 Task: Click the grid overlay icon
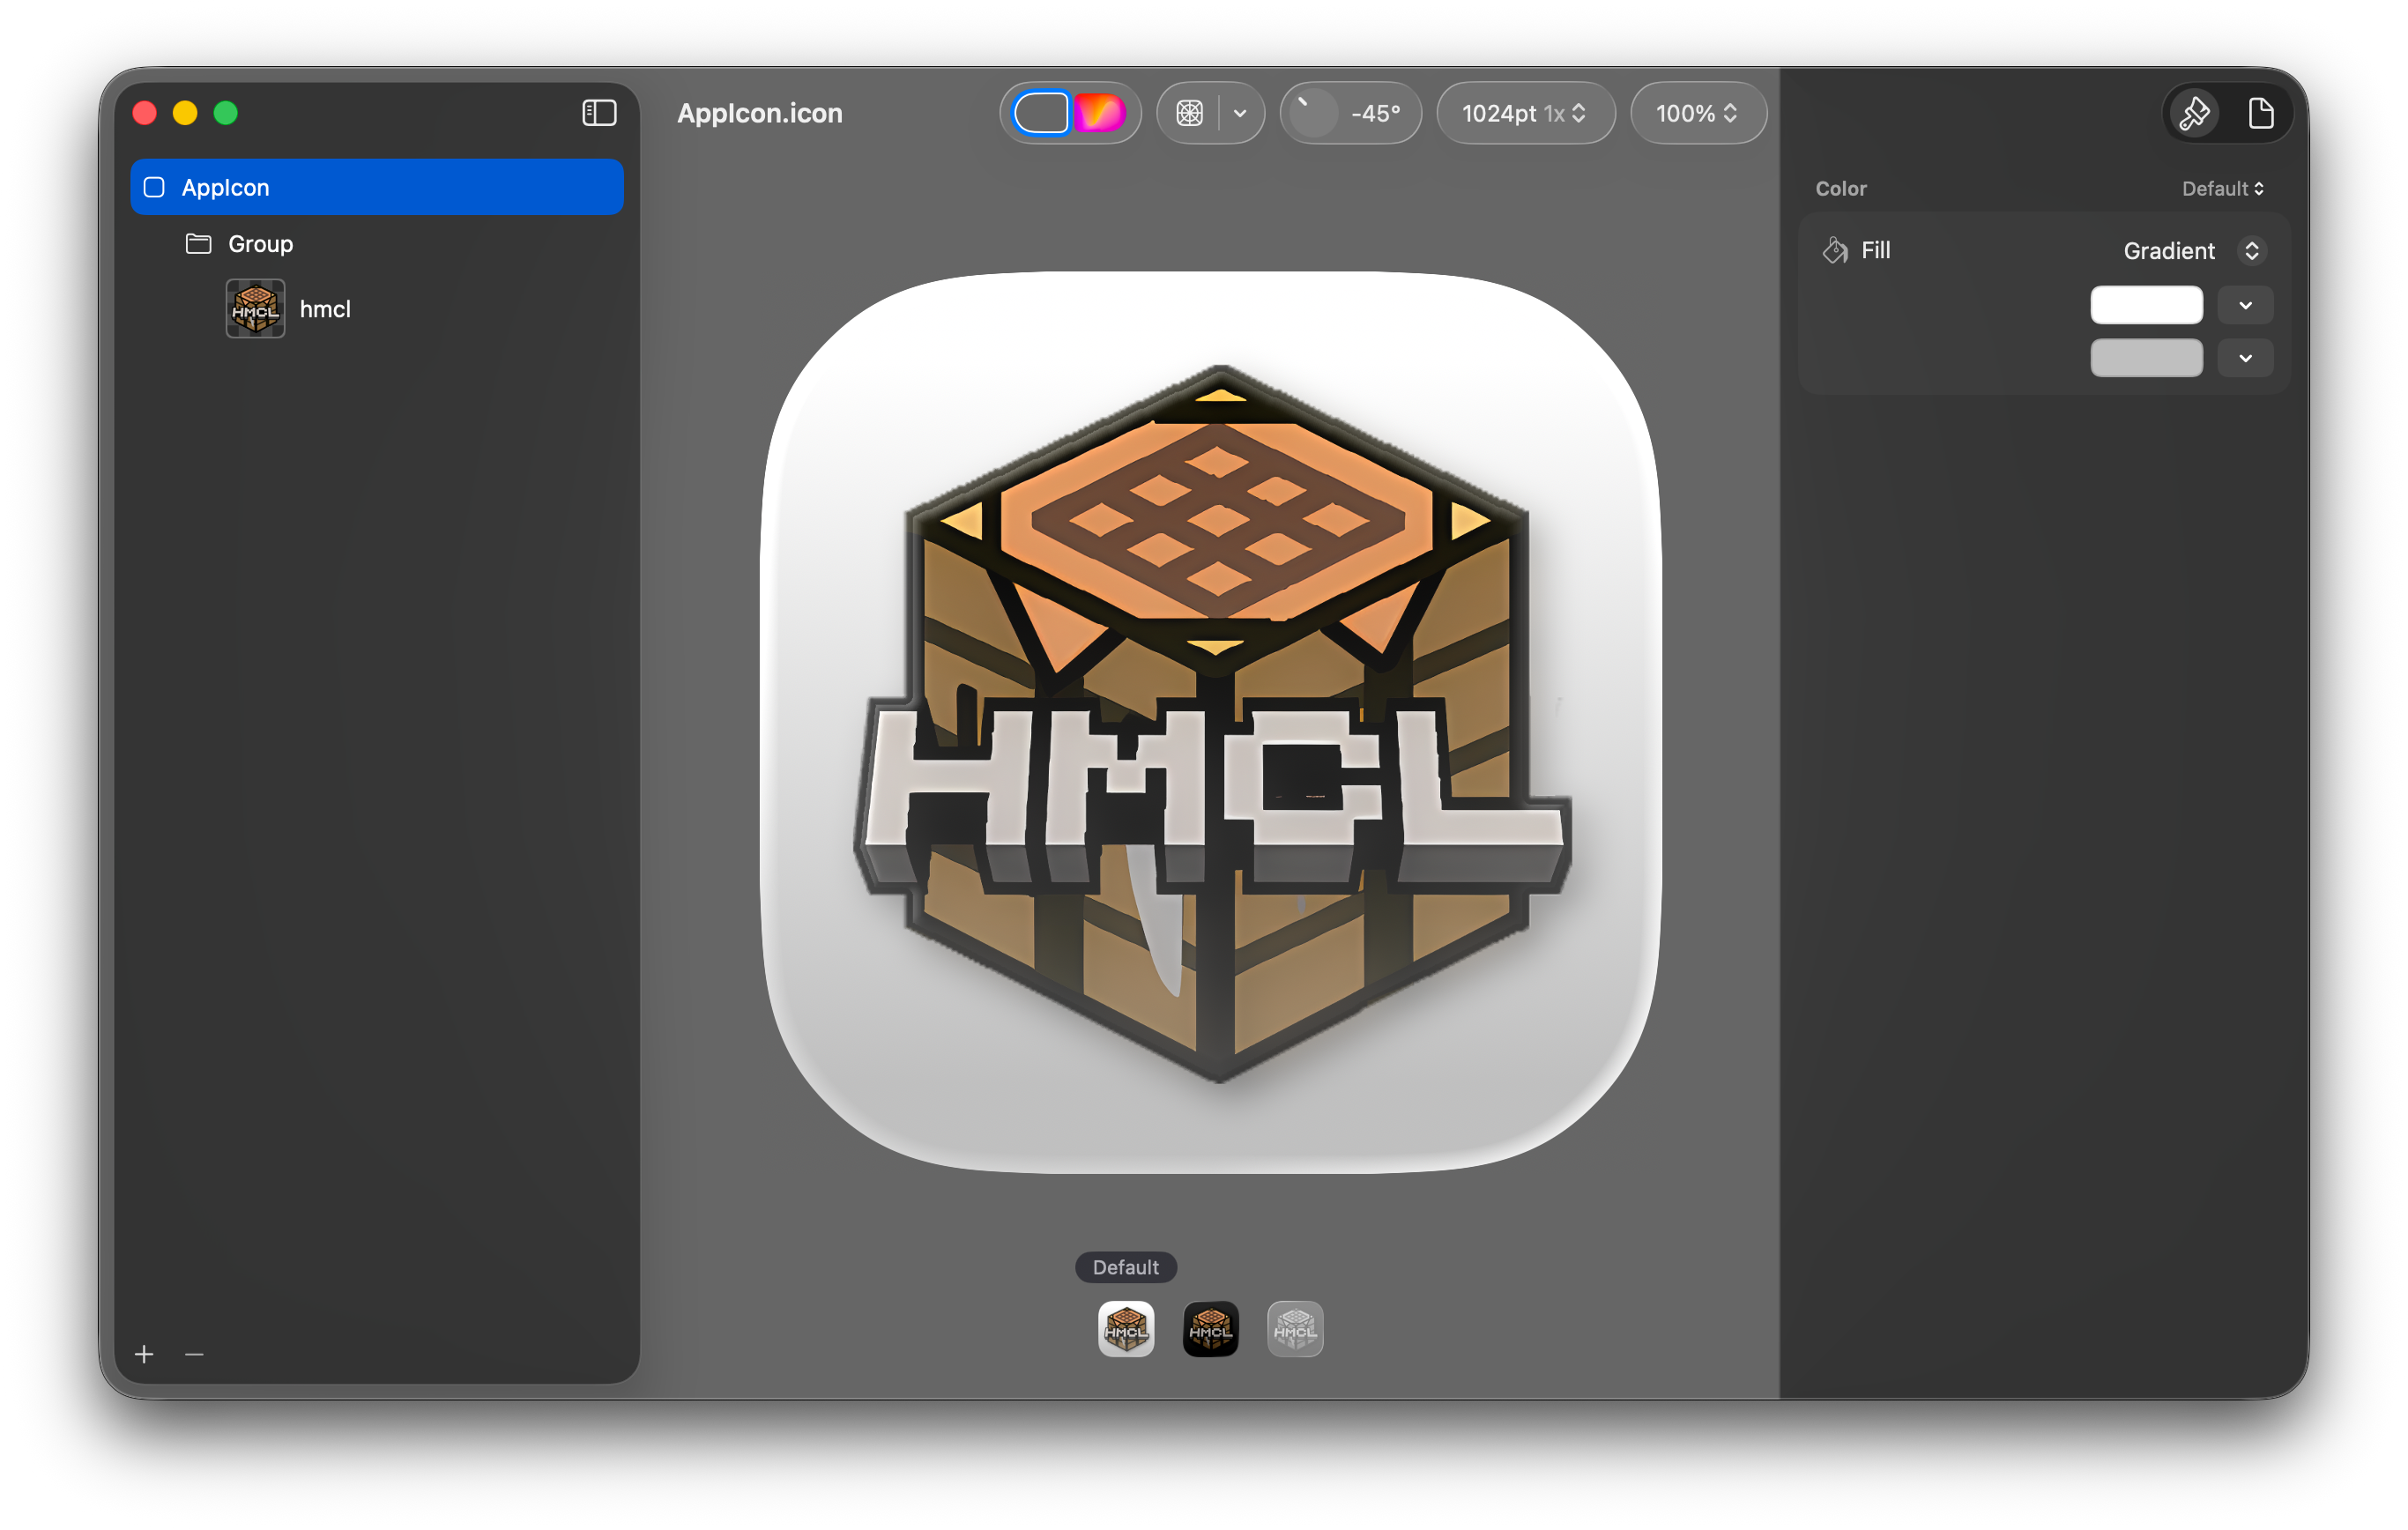click(1189, 113)
